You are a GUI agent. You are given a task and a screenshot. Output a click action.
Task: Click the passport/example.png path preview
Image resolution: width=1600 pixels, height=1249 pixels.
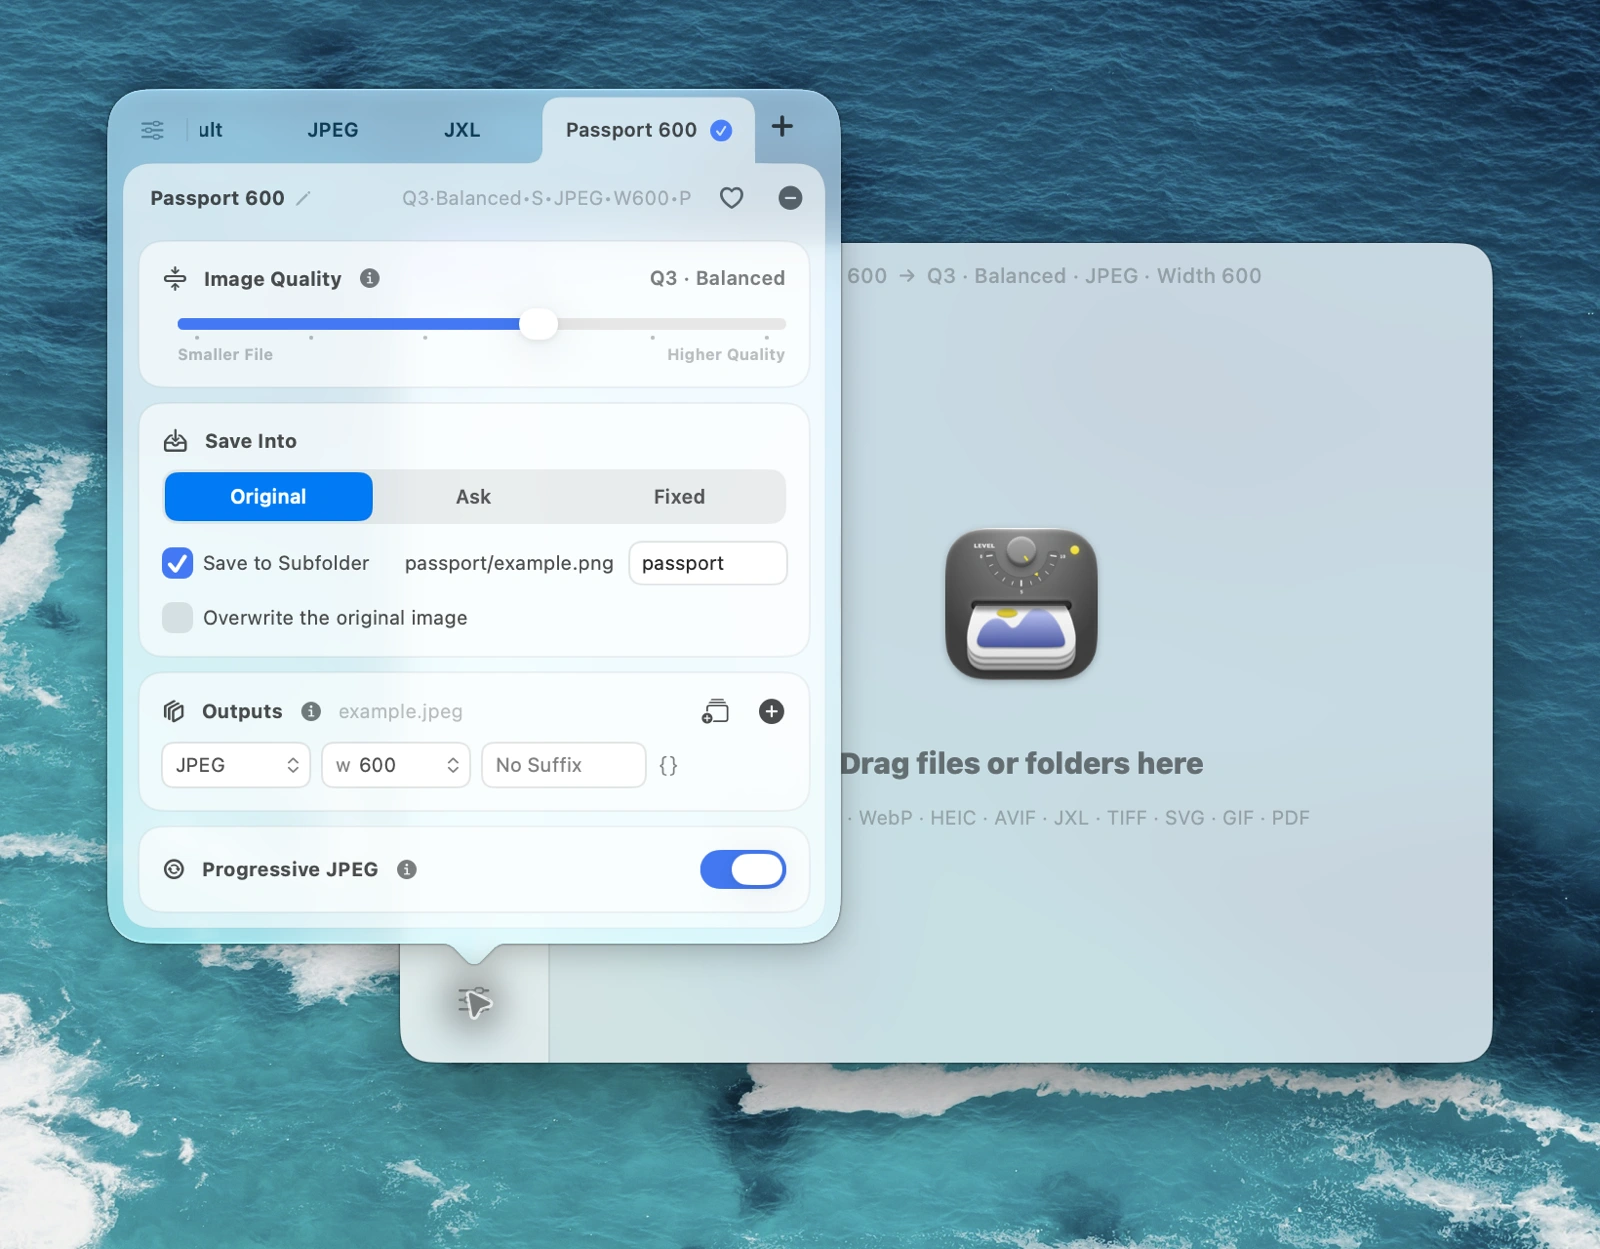[x=509, y=563]
